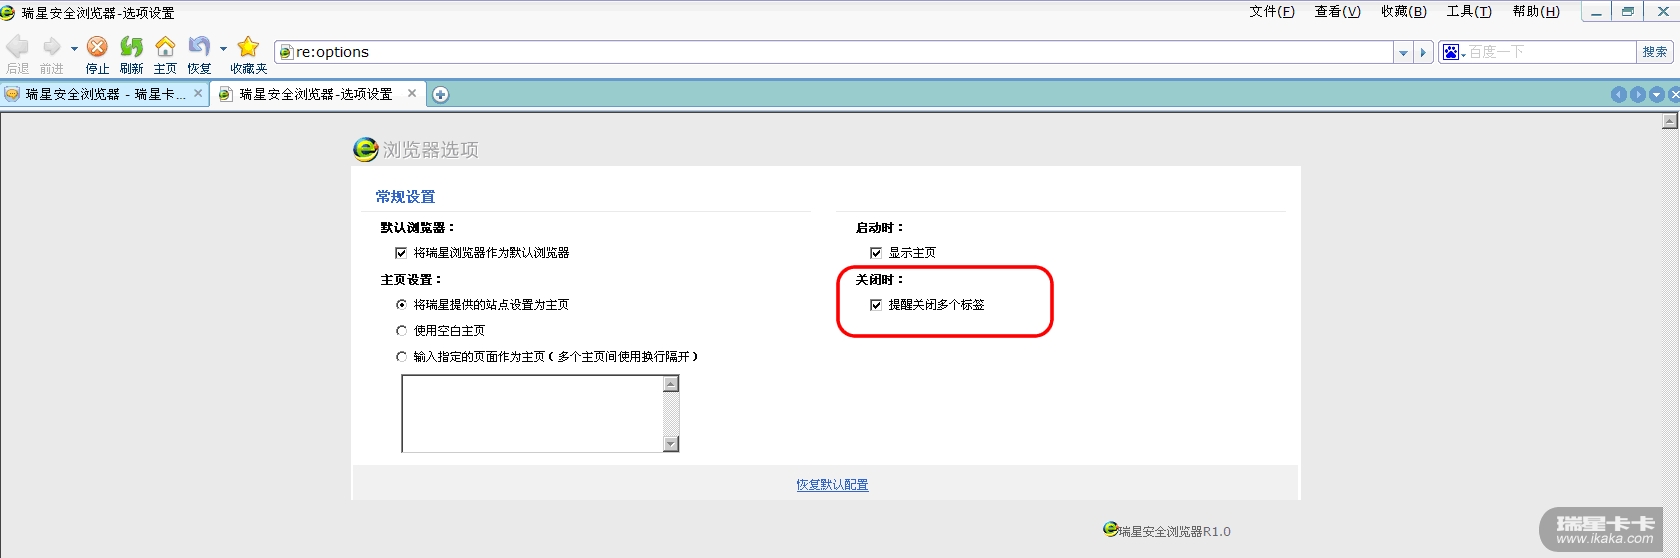Viewport: 1680px width, 558px height.
Task: Click the Restore (恢复) icon
Action: [199, 47]
